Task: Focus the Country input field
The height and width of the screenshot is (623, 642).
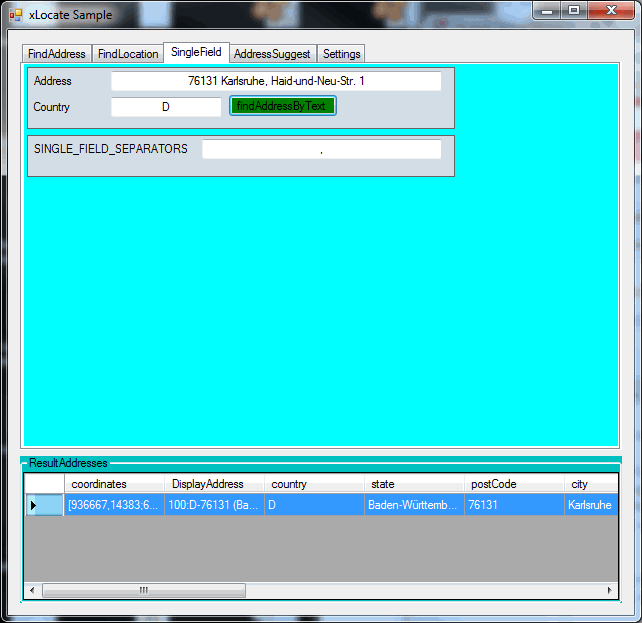Action: click(166, 107)
